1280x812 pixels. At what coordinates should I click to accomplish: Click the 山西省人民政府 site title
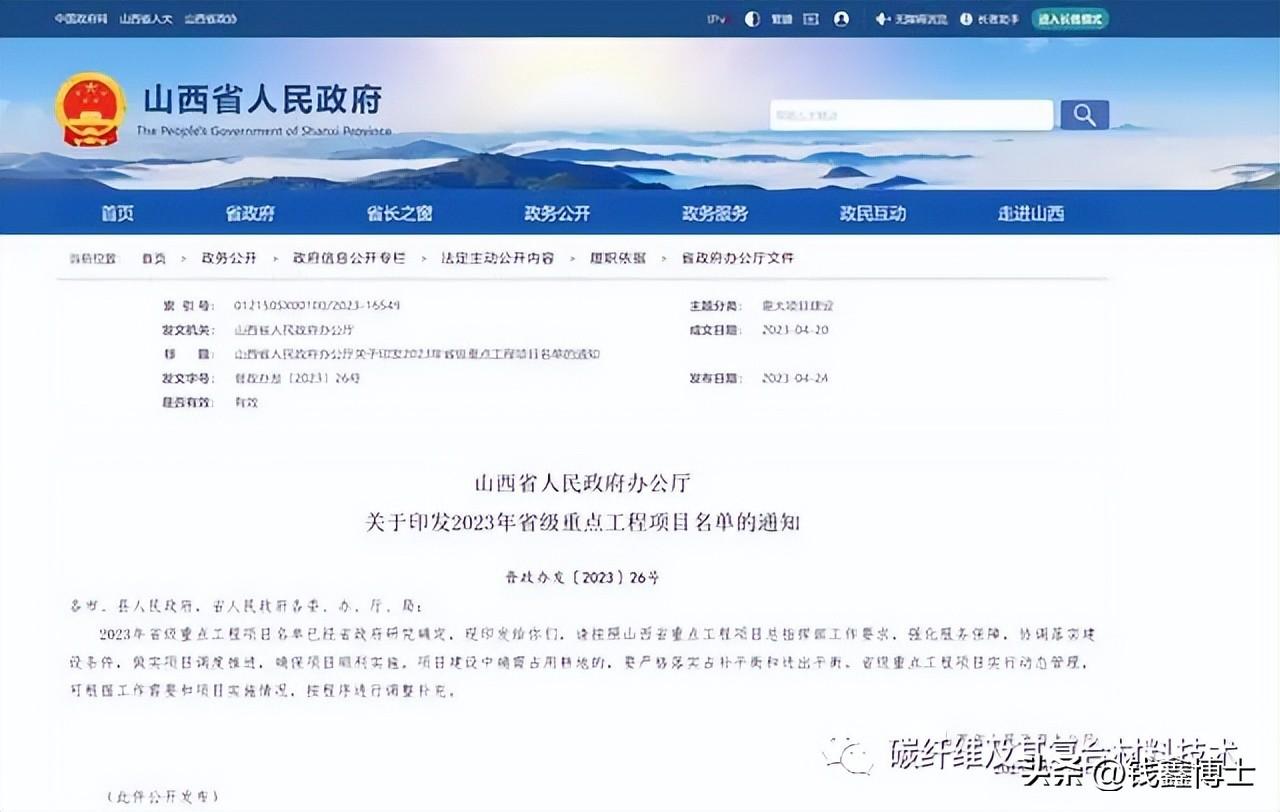coord(263,100)
